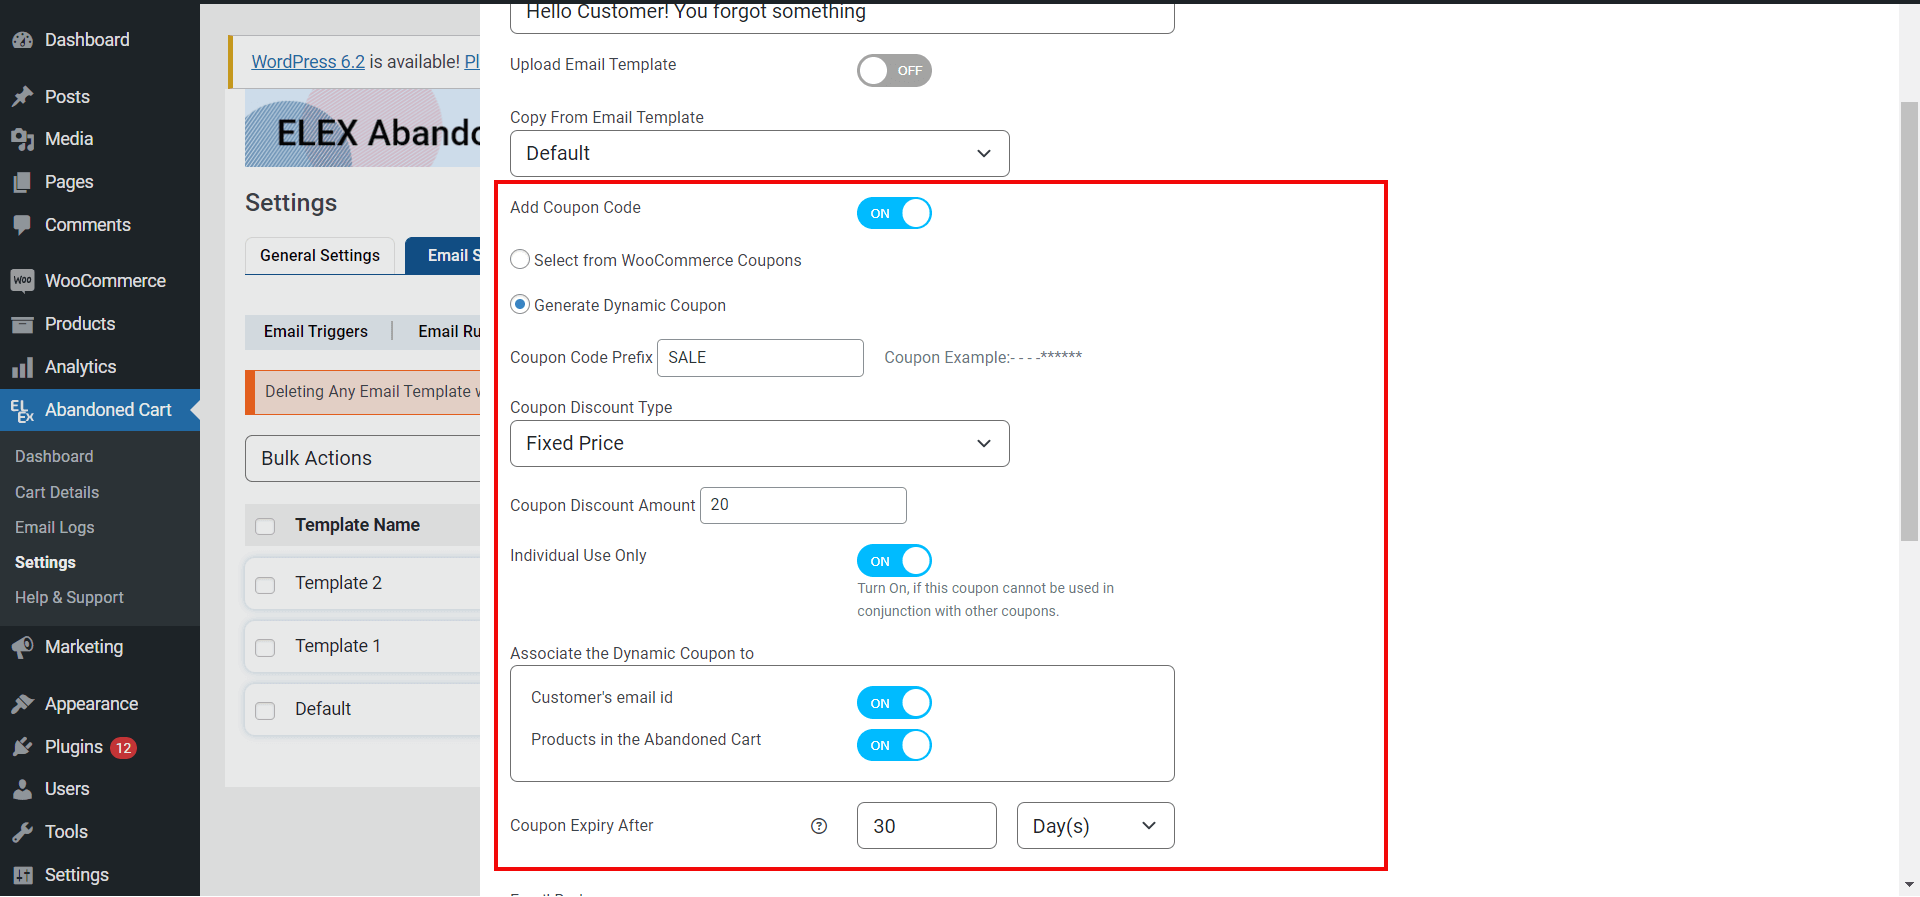1920x897 pixels.
Task: Click the Plugins icon in sidebar
Action: coord(22,747)
